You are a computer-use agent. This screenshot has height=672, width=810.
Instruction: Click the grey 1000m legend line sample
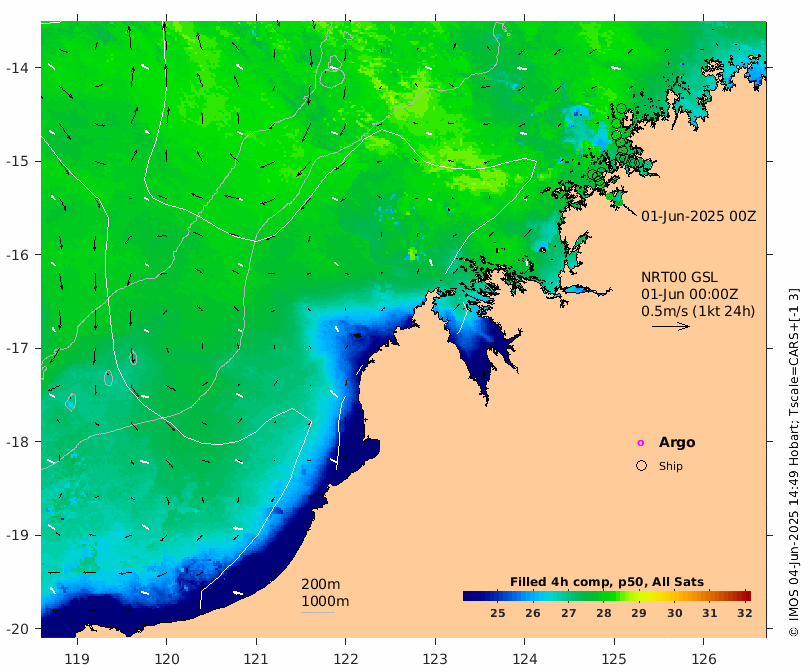[318, 613]
